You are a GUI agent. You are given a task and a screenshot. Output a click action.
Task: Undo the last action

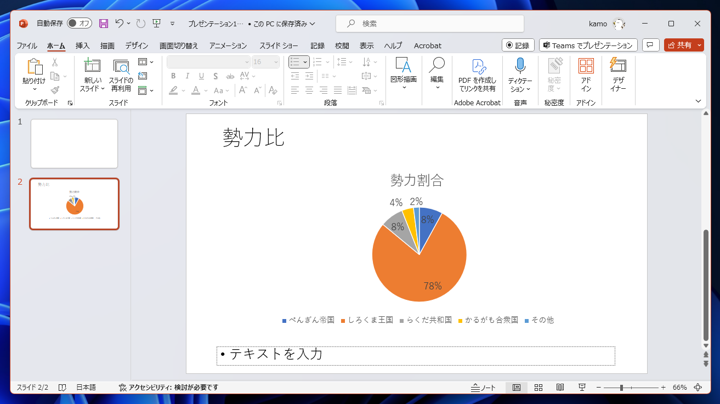119,23
